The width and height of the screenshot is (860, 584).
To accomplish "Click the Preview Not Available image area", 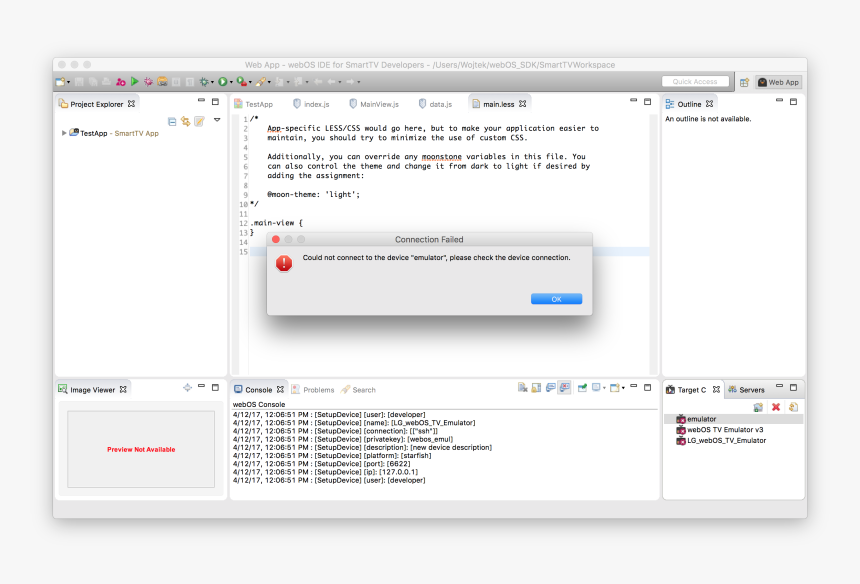I will (x=141, y=449).
